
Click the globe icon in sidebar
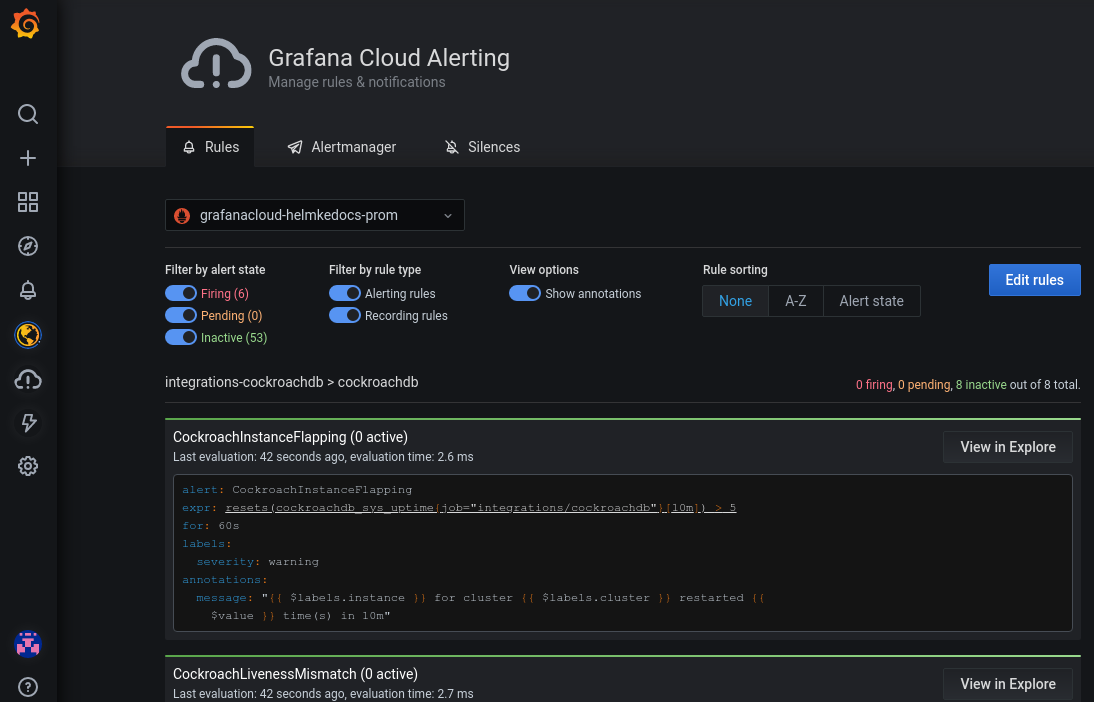click(28, 335)
